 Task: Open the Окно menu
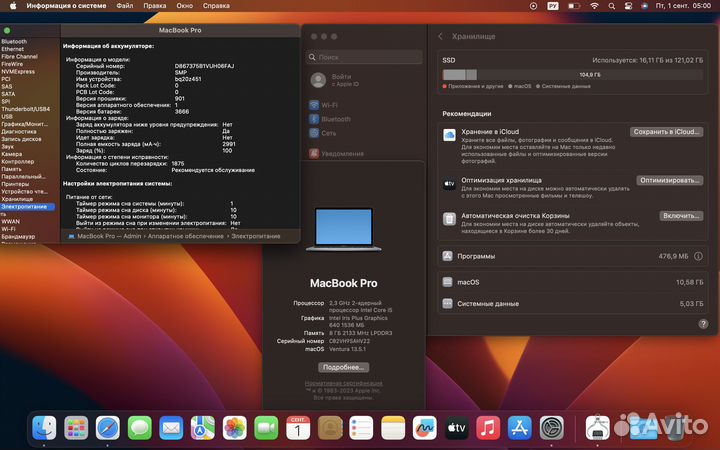click(x=185, y=6)
